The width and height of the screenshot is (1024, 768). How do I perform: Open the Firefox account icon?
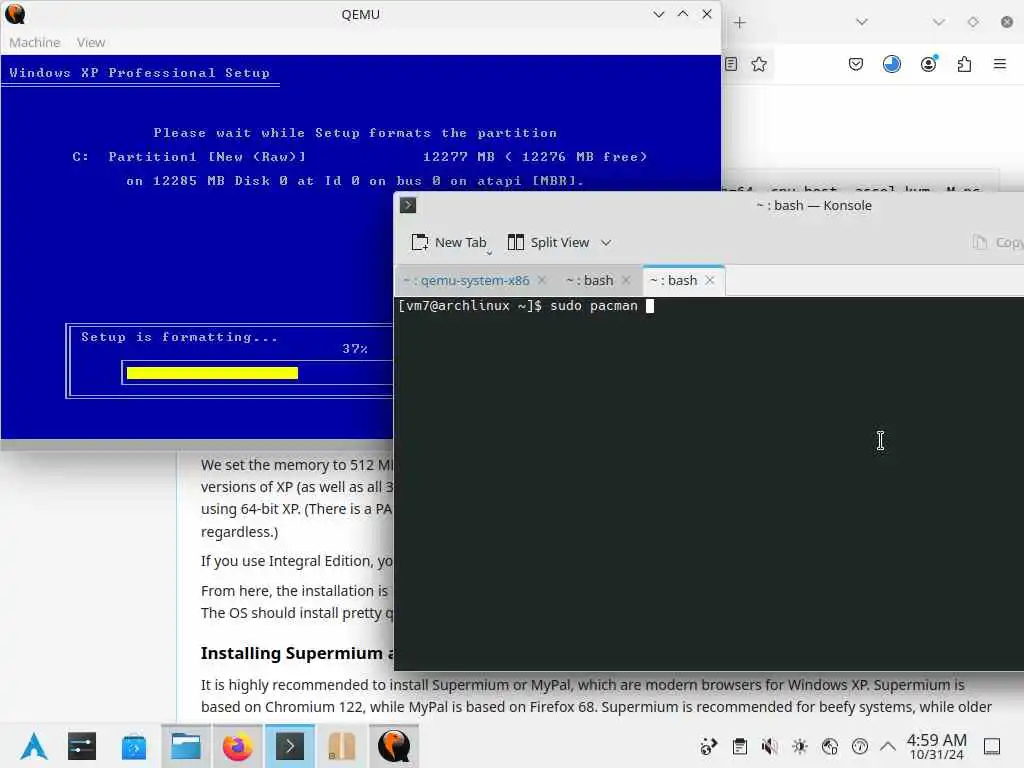click(x=928, y=64)
